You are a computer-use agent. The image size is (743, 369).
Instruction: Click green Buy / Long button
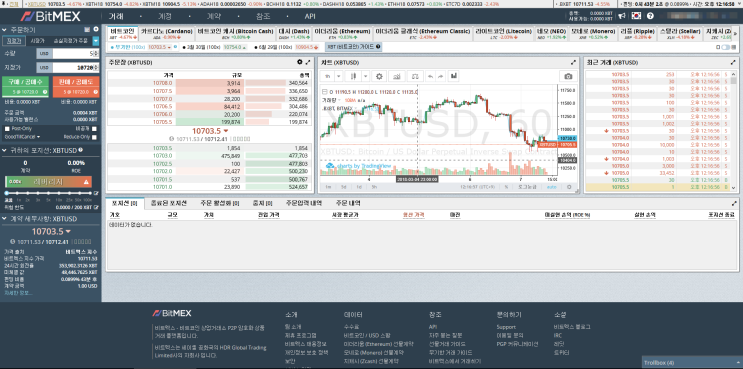pos(25,86)
